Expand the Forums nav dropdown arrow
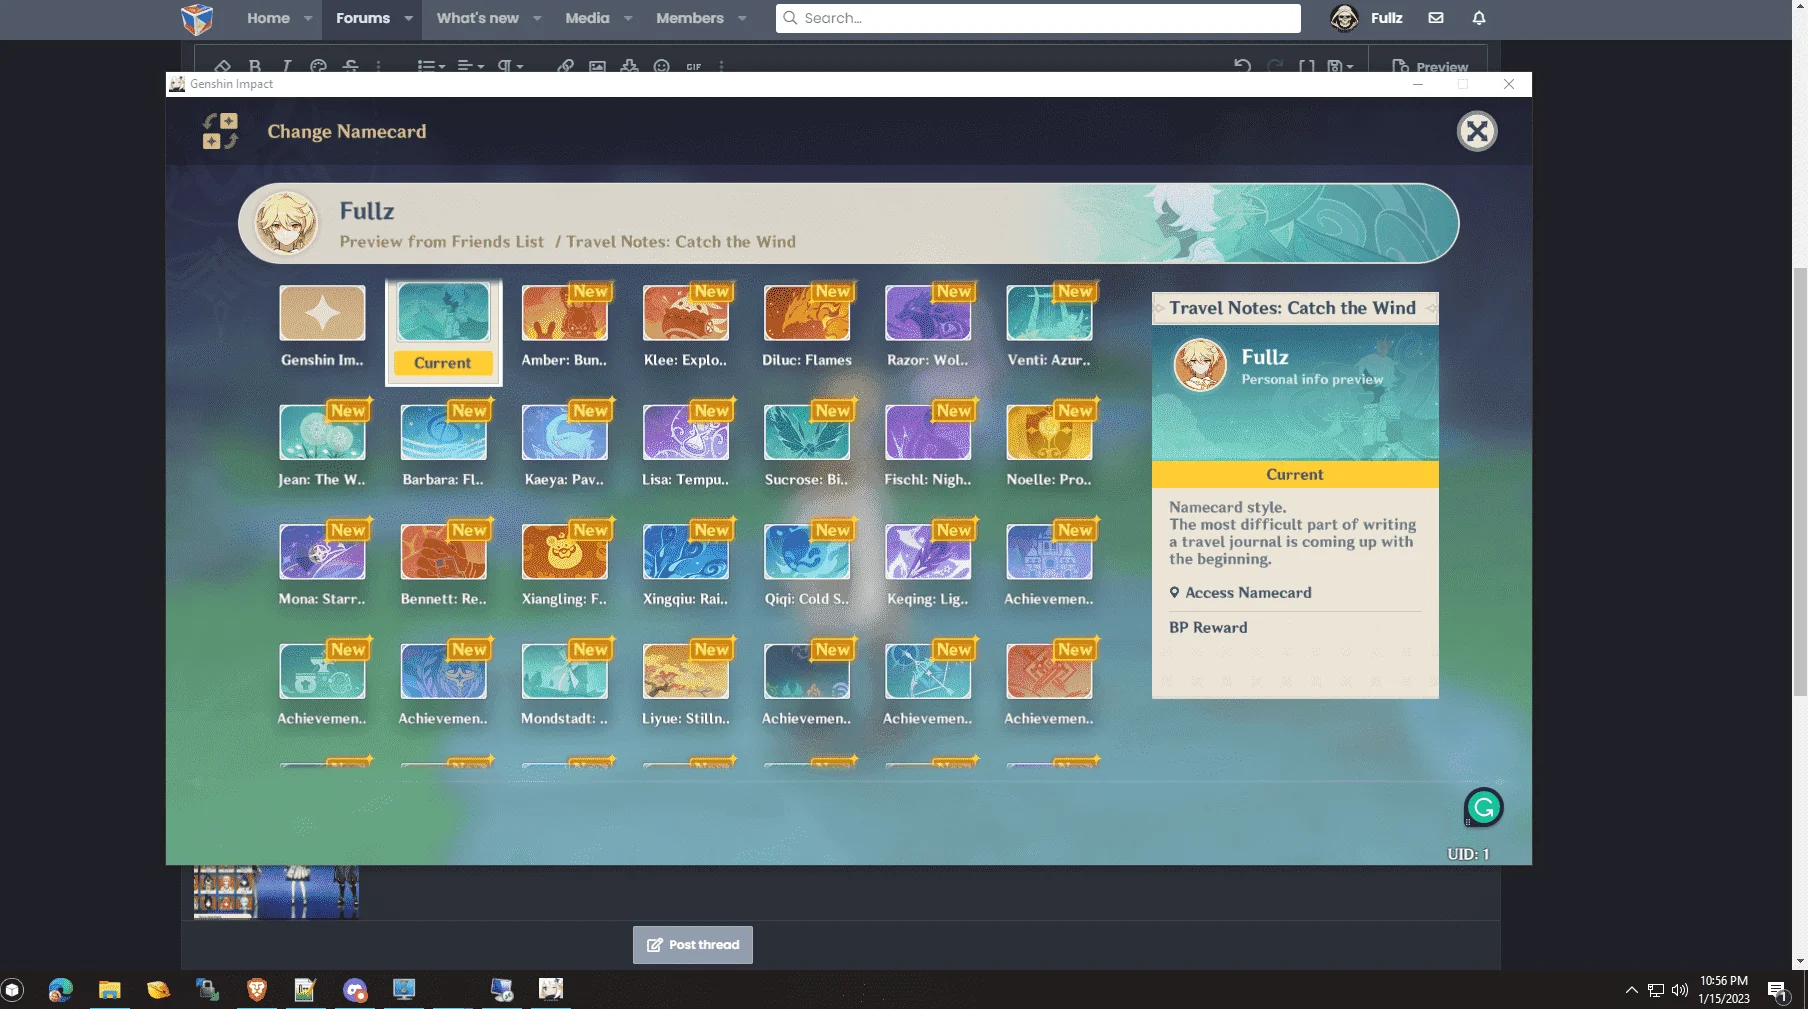Screen dimensions: 1808x1009 tap(408, 18)
